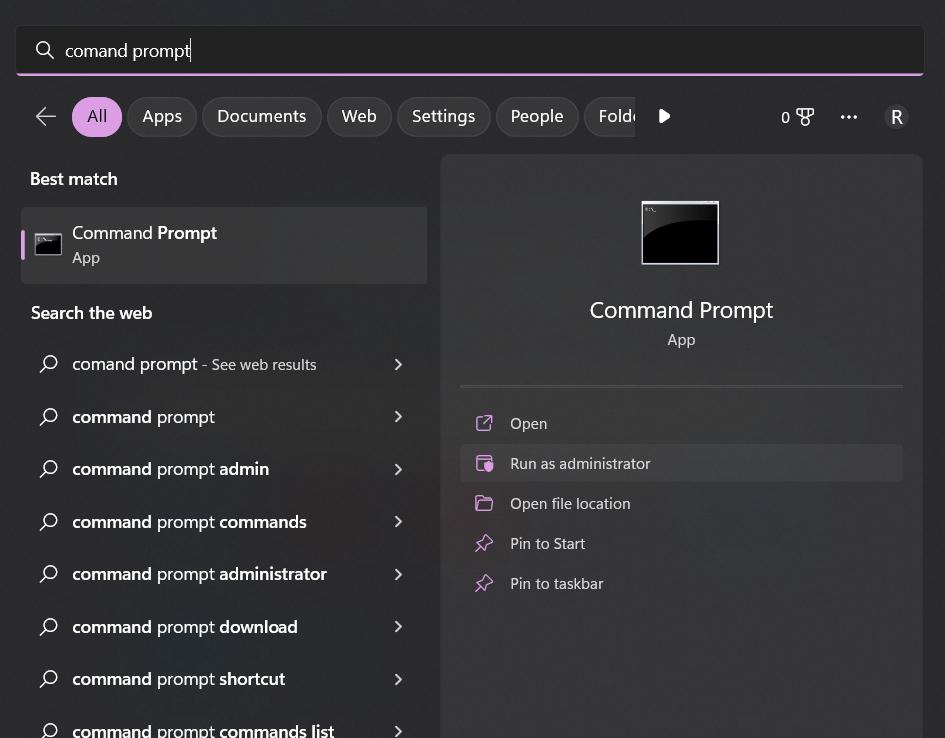
Task: Expand the 'command prompt admin' suggestion chevron
Action: (398, 469)
